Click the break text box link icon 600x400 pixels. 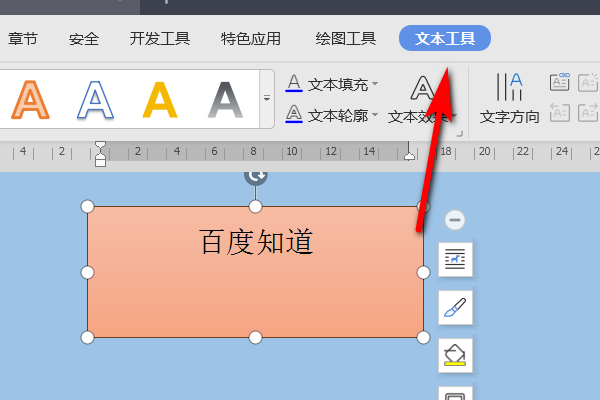point(588,82)
